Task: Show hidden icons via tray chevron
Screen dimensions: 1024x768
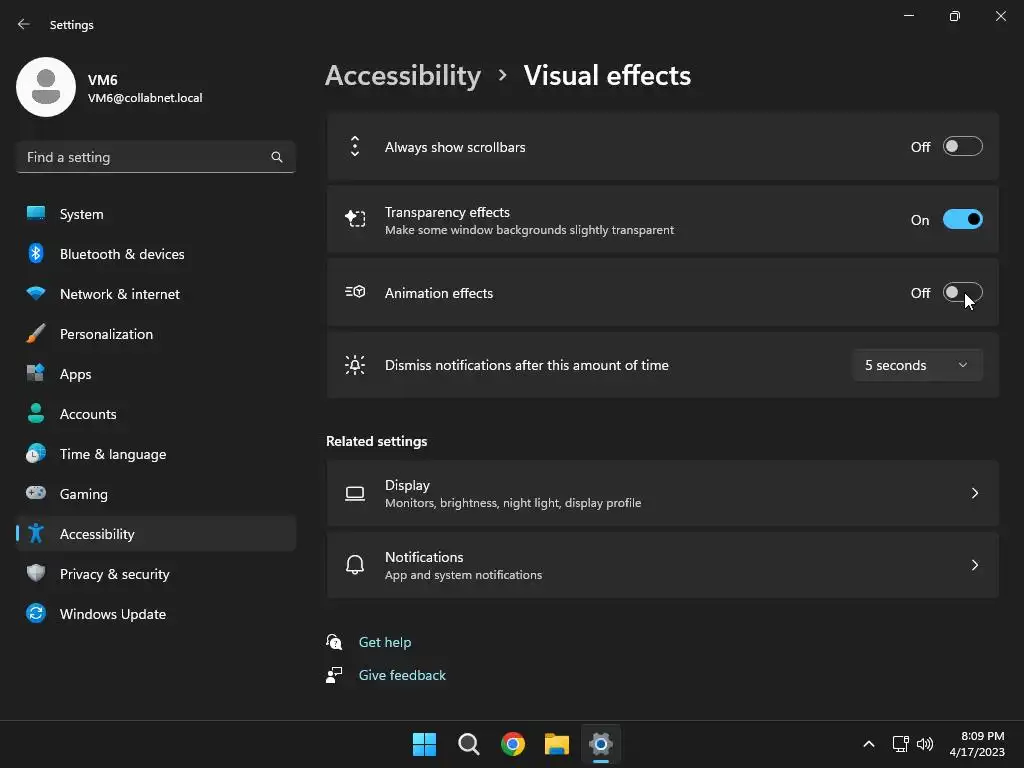Action: pos(869,744)
